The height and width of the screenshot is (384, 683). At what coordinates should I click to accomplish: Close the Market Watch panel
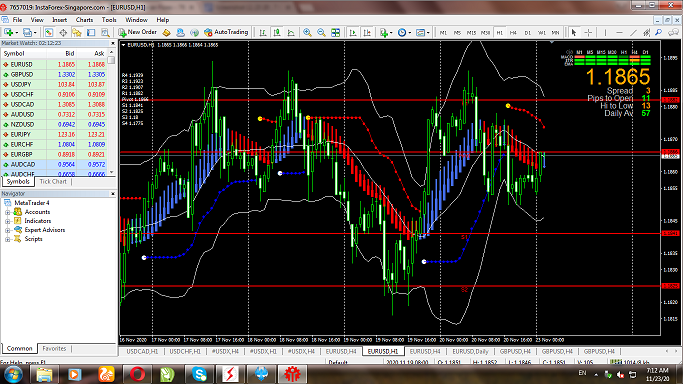pyautogui.click(x=112, y=43)
